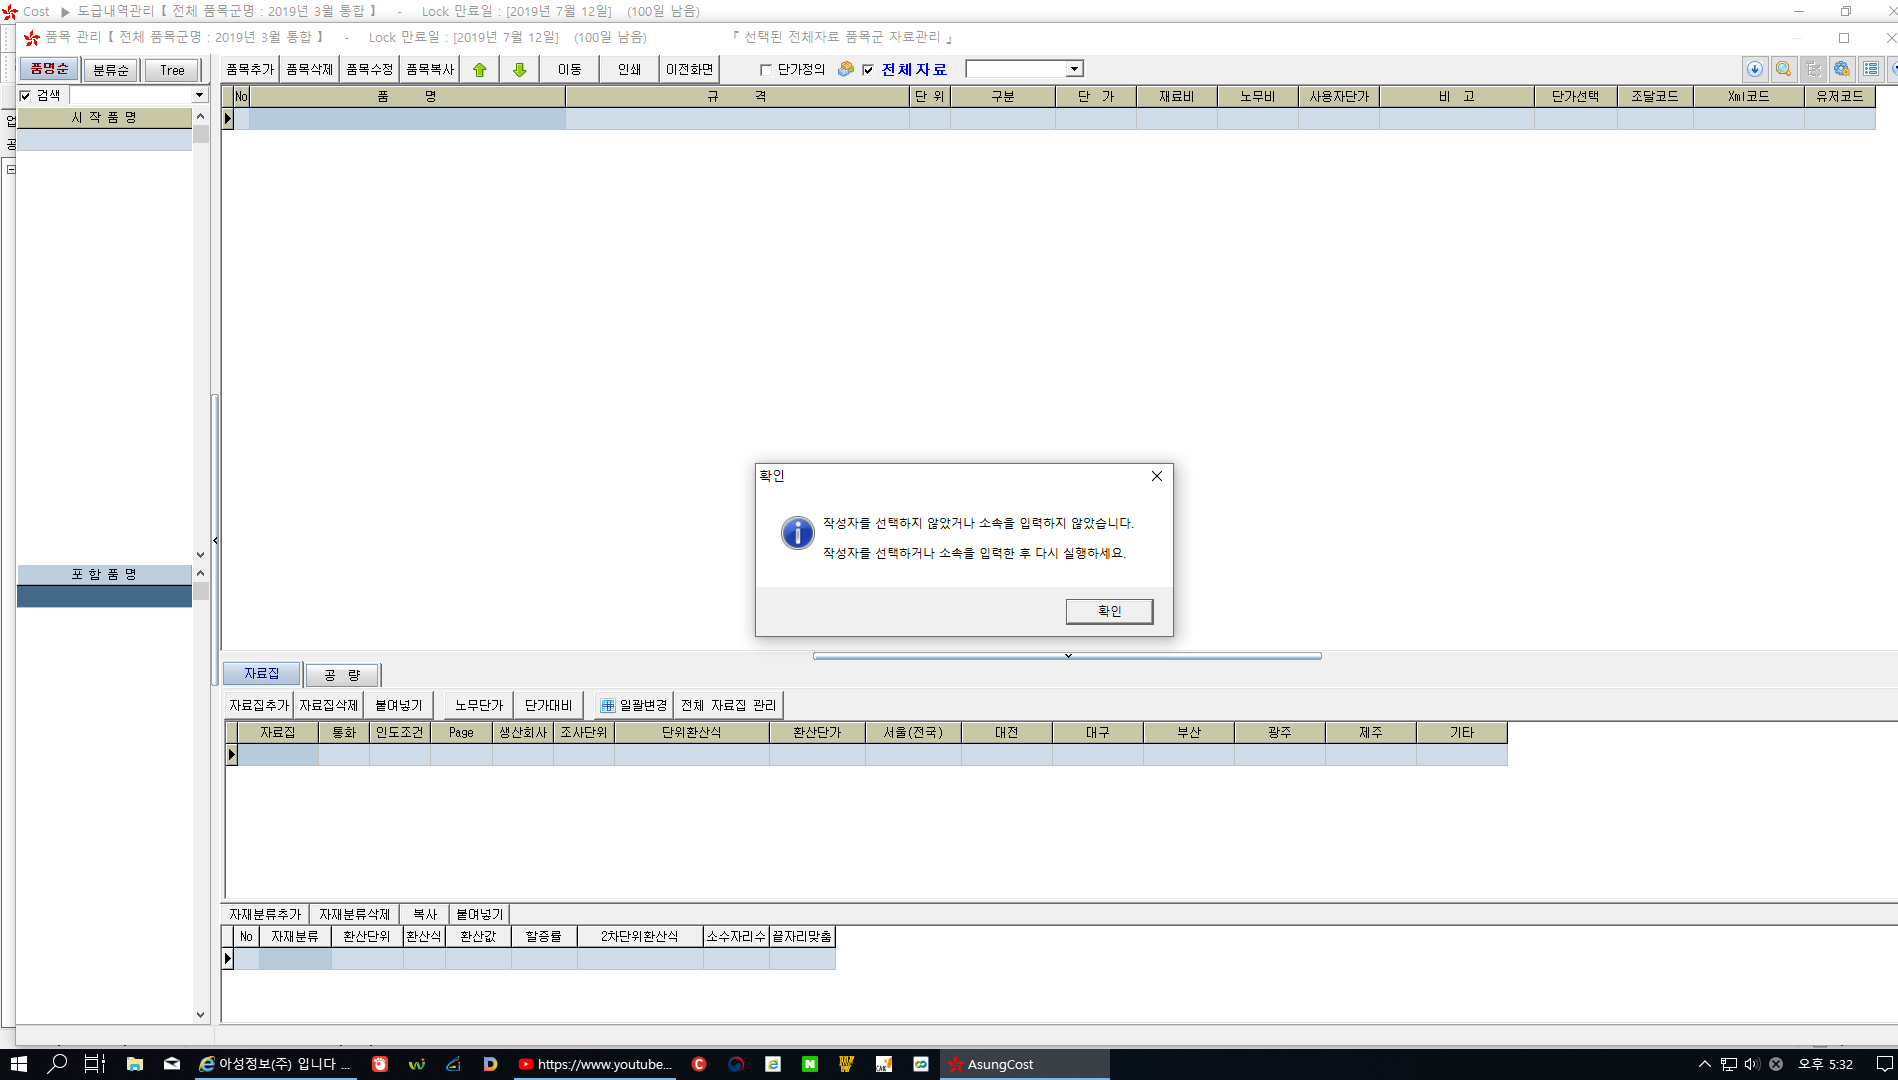Viewport: 1898px width, 1080px height.
Task: Open the dropdown next to 전체자료
Action: pyautogui.click(x=1073, y=69)
